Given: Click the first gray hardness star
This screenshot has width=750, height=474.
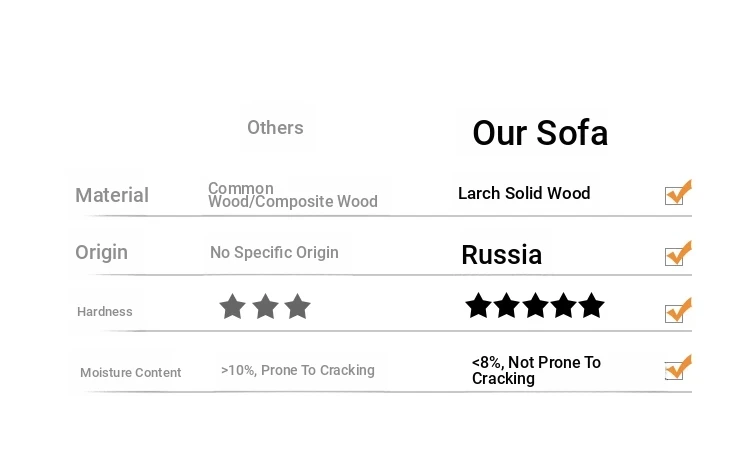Looking at the screenshot, I should point(233,307).
